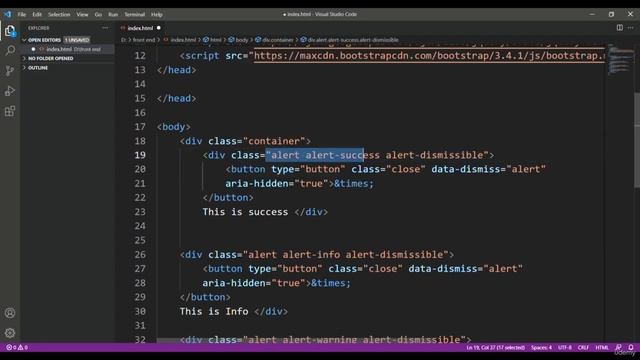The height and width of the screenshot is (360, 640).
Task: Click HTML language mode status item
Action: pos(602,347)
